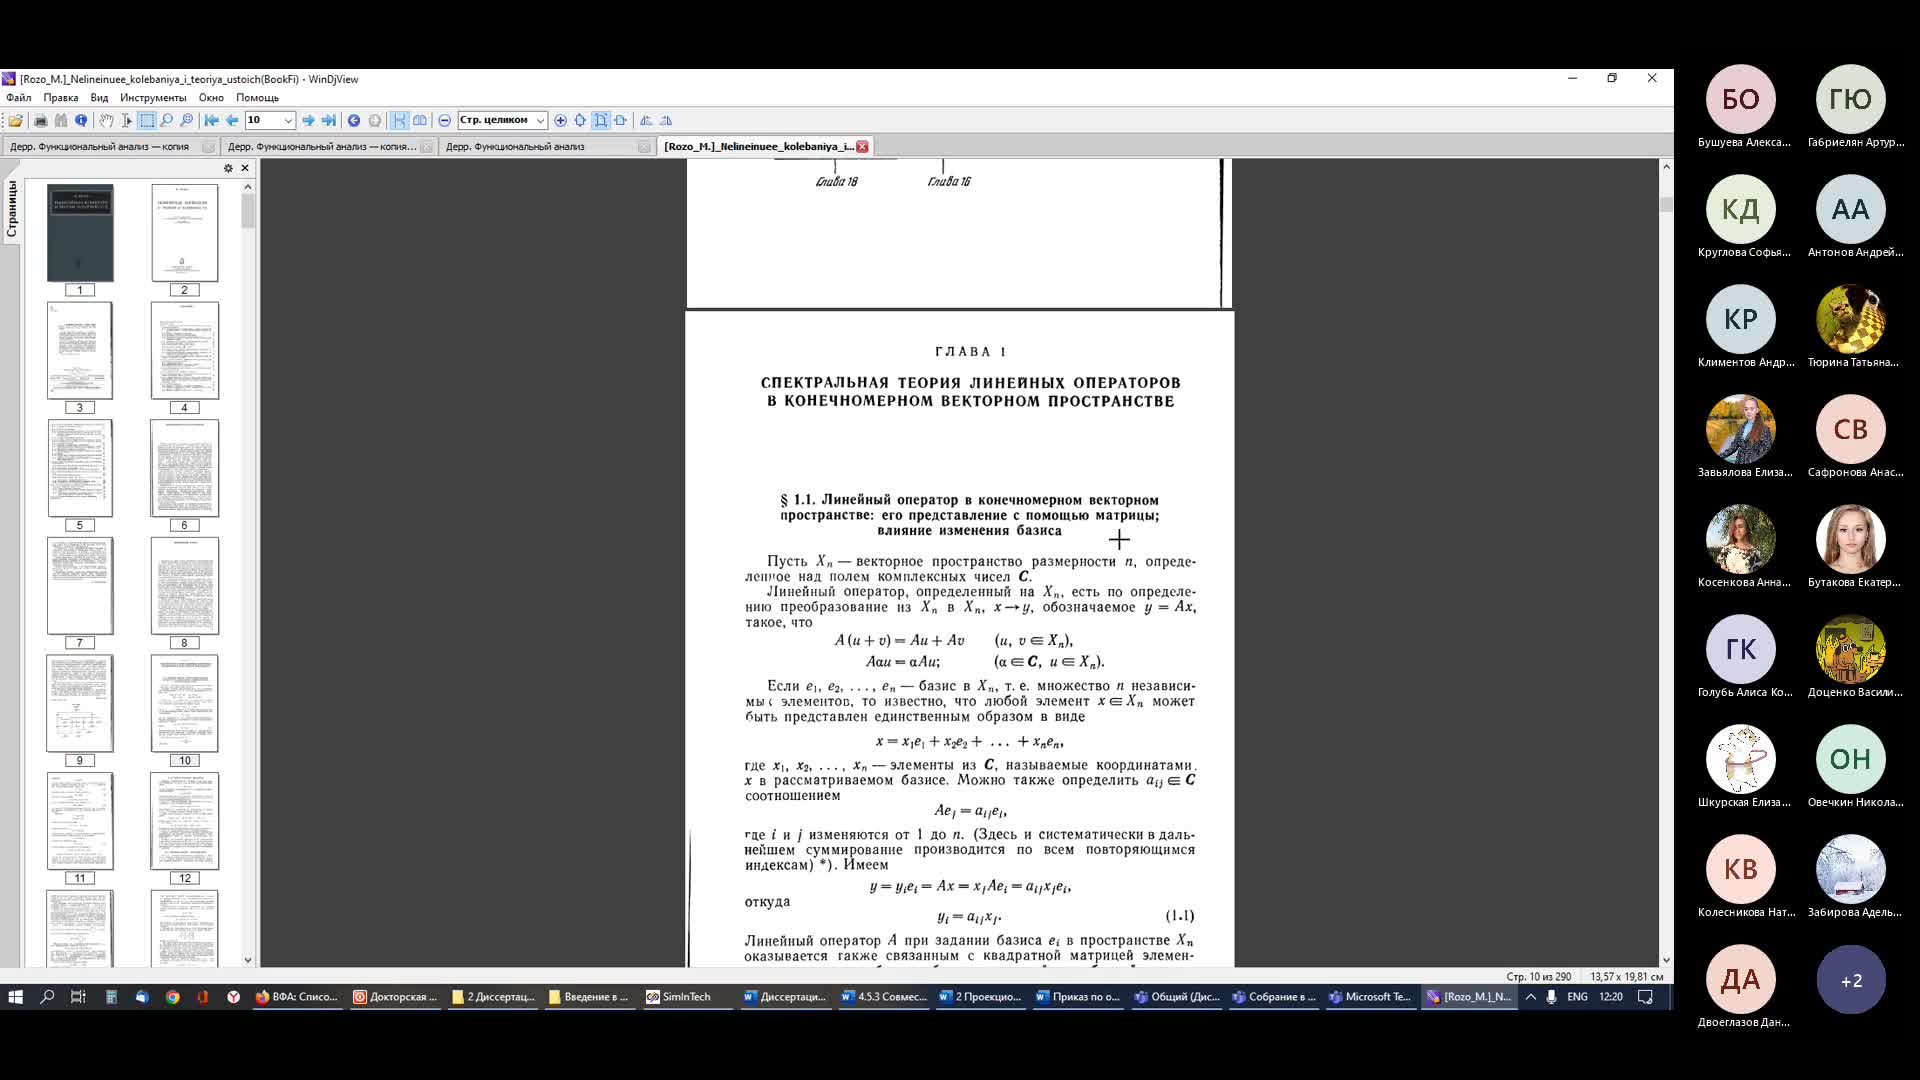Image resolution: width=1920 pixels, height=1080 pixels.
Task: Jump to the last page
Action: click(x=329, y=120)
